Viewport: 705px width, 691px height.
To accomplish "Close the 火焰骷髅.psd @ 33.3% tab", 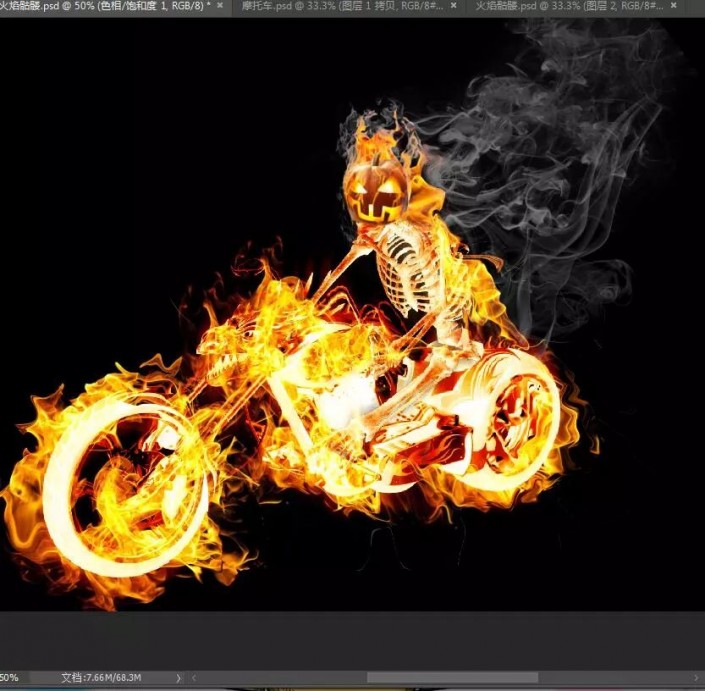I will [x=674, y=5].
